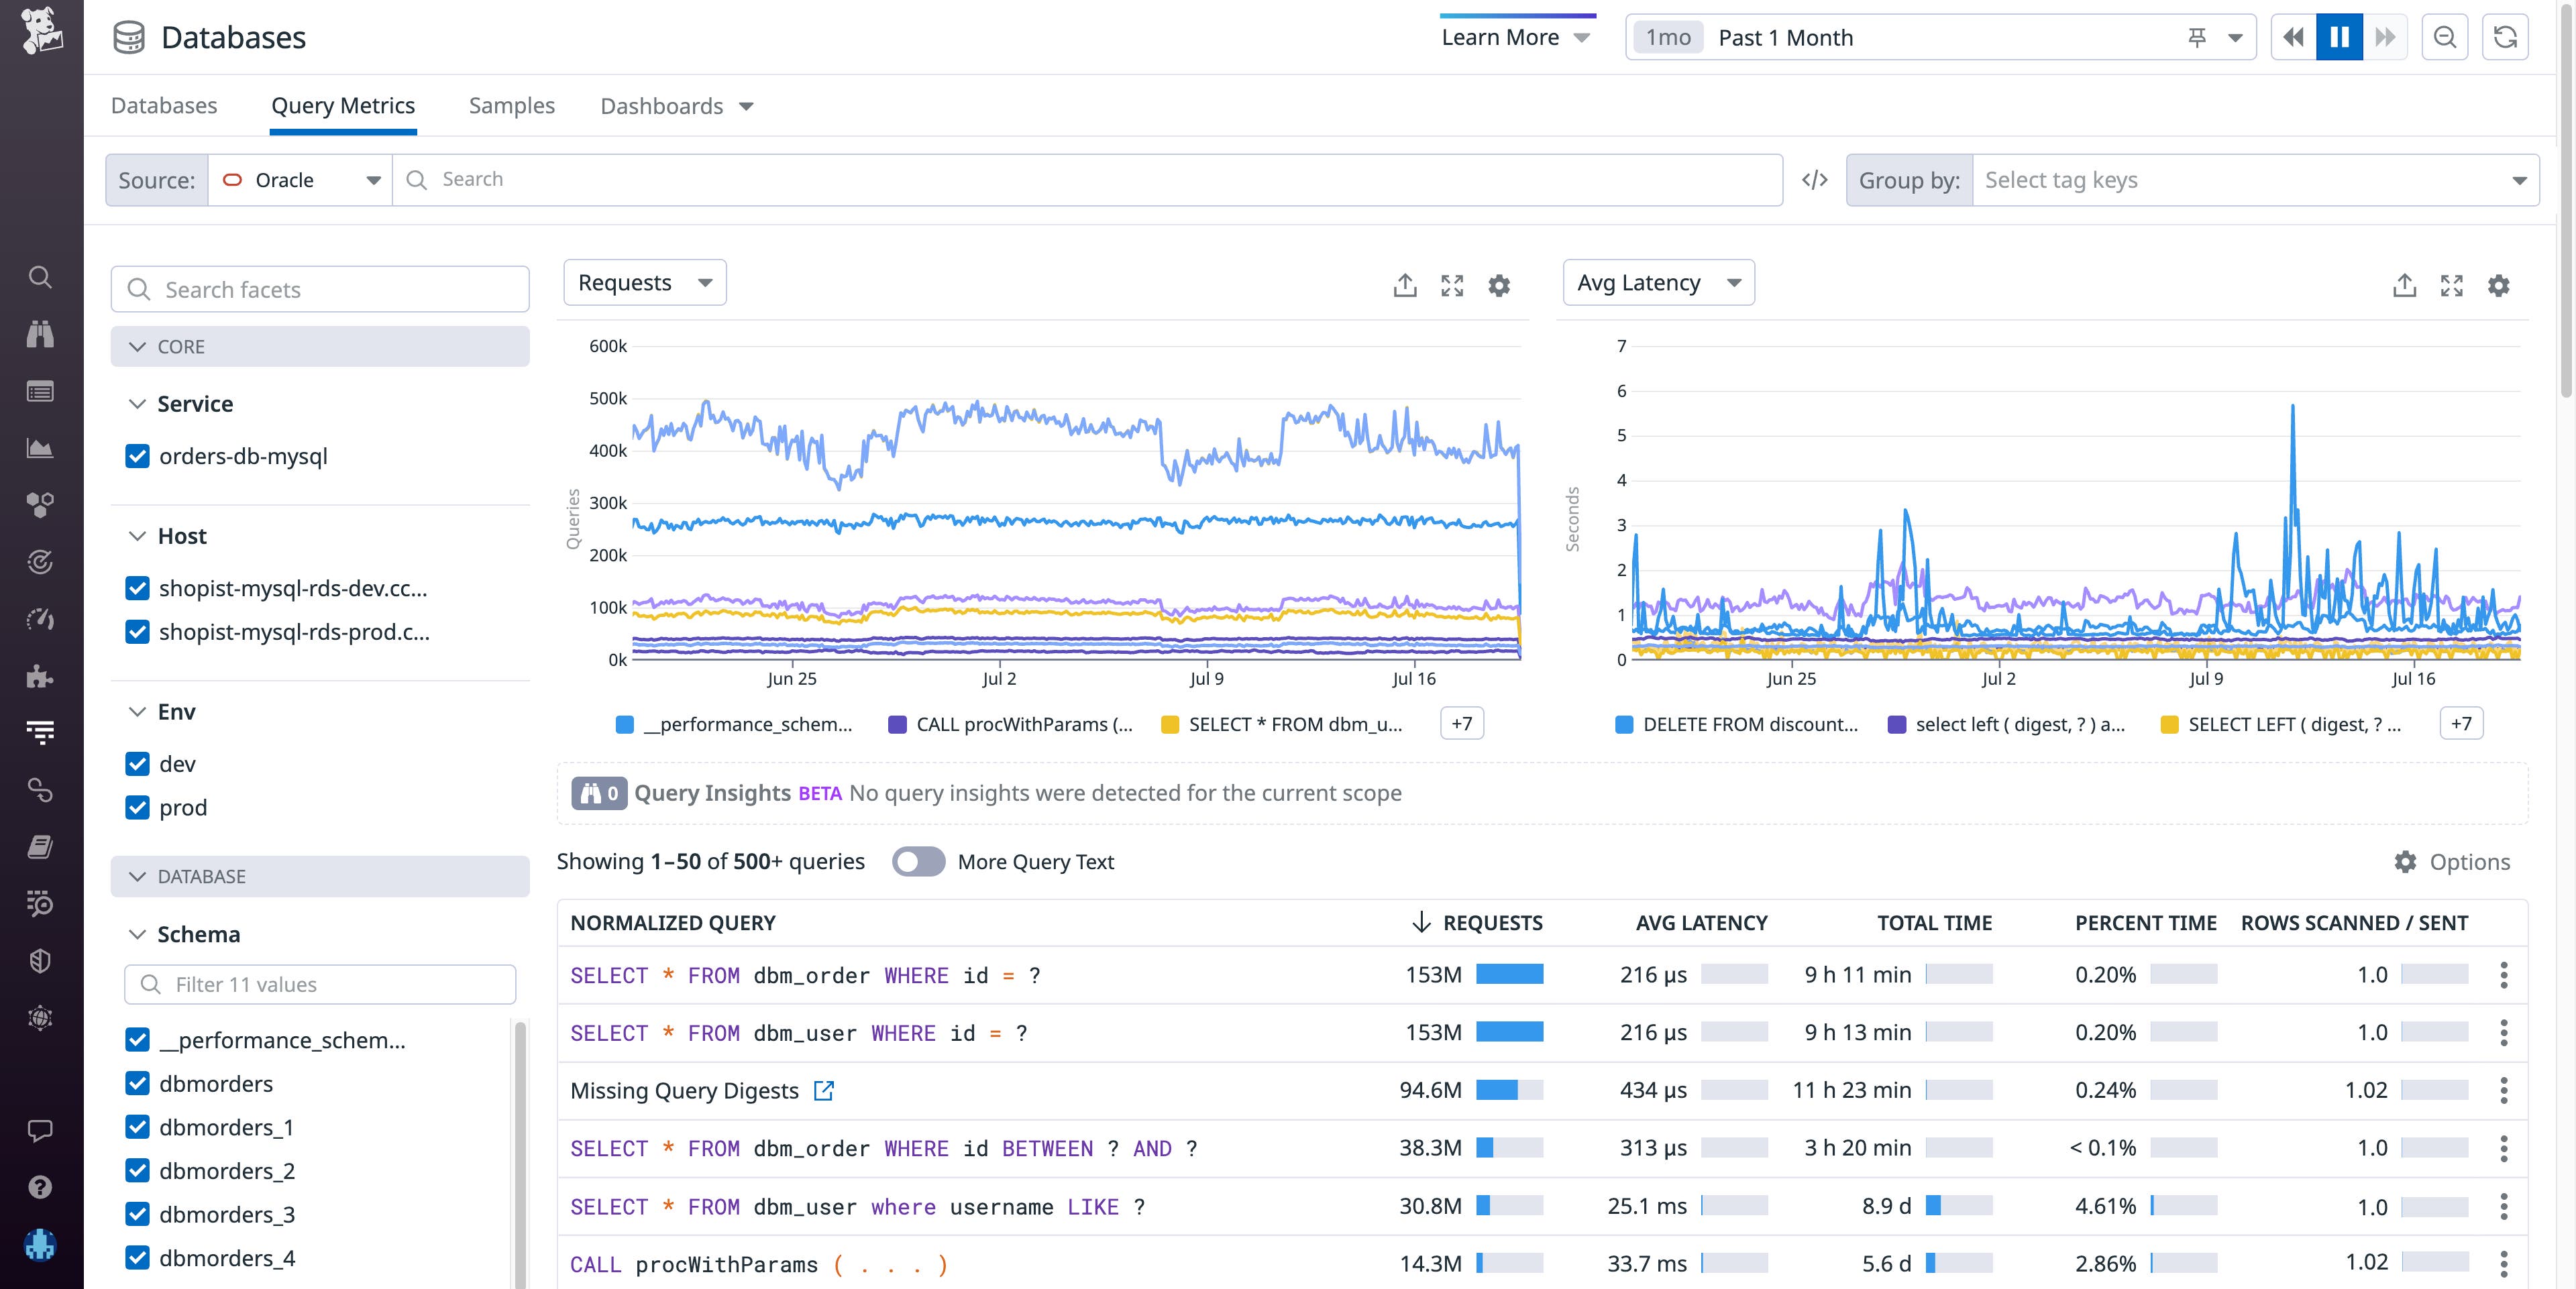Select the Metrics graph icon in sidebar
This screenshot has height=1289, width=2576.
click(40, 448)
